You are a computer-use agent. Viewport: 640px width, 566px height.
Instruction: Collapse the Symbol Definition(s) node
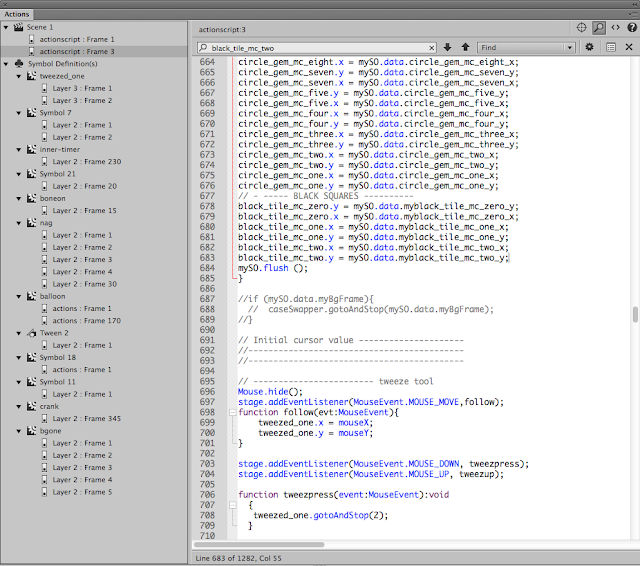pyautogui.click(x=6, y=64)
